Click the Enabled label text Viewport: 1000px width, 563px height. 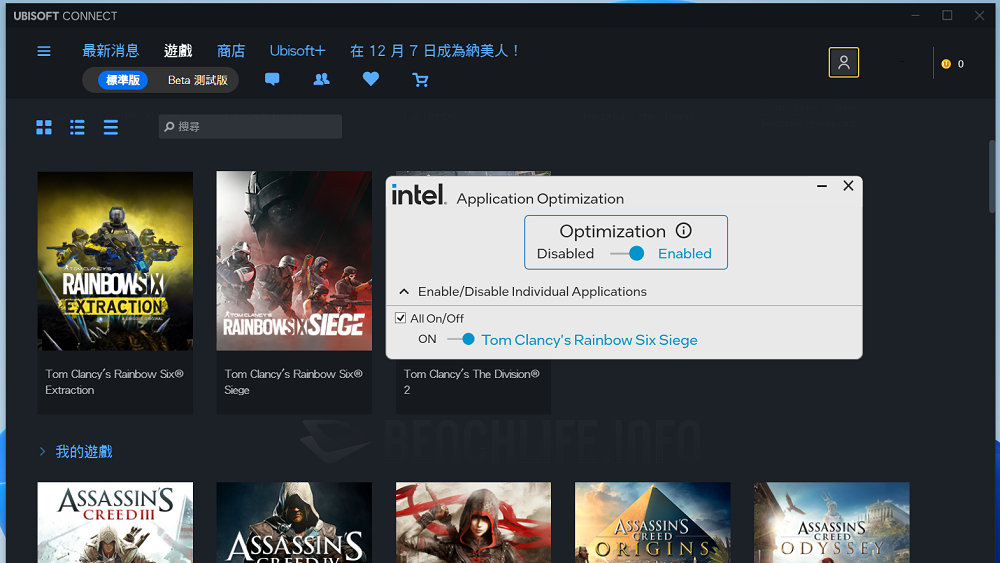pos(684,253)
